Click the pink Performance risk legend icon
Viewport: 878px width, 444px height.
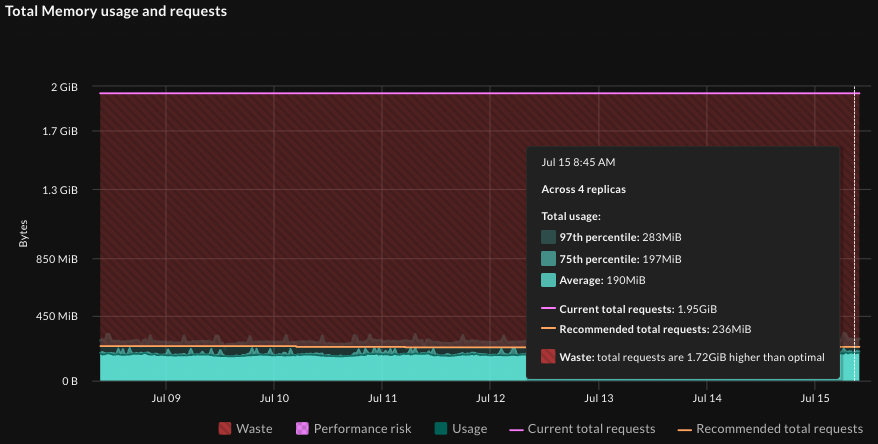[x=303, y=429]
